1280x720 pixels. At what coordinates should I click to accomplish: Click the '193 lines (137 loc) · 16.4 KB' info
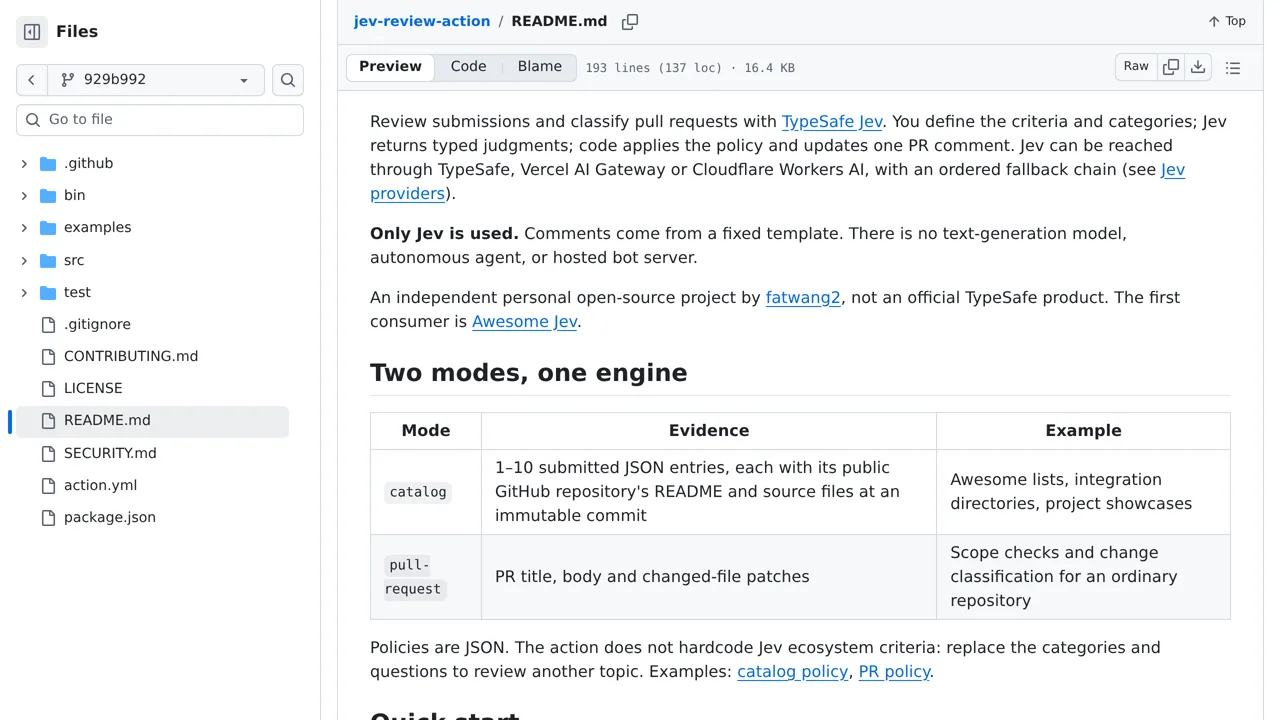690,68
